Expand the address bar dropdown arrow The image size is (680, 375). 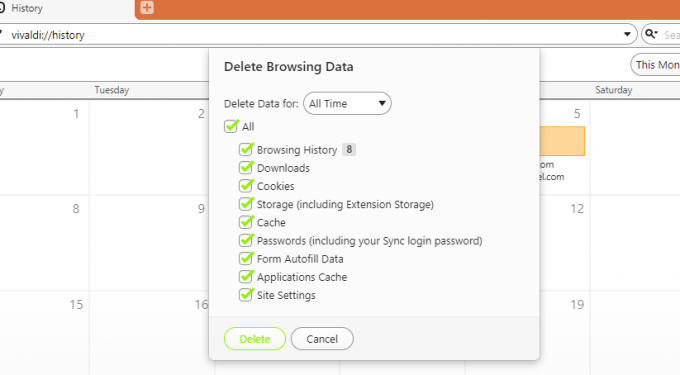pyautogui.click(x=627, y=34)
